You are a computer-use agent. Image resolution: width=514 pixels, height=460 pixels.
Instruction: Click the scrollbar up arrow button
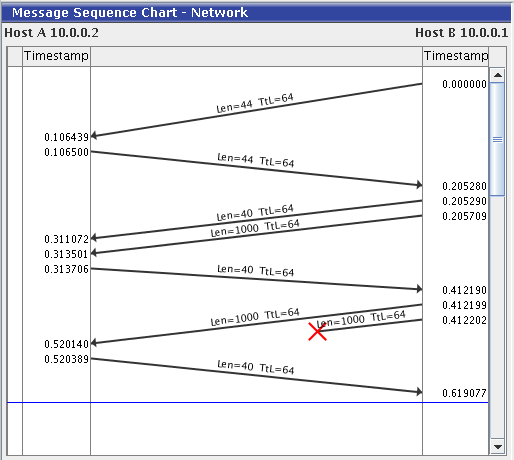click(x=498, y=75)
